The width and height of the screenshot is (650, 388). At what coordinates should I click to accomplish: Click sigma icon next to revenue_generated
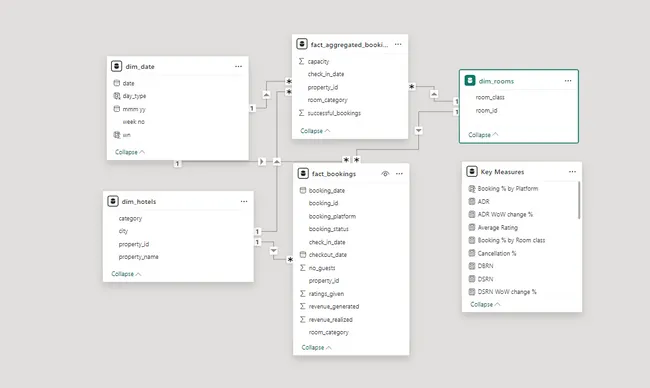[x=303, y=306]
